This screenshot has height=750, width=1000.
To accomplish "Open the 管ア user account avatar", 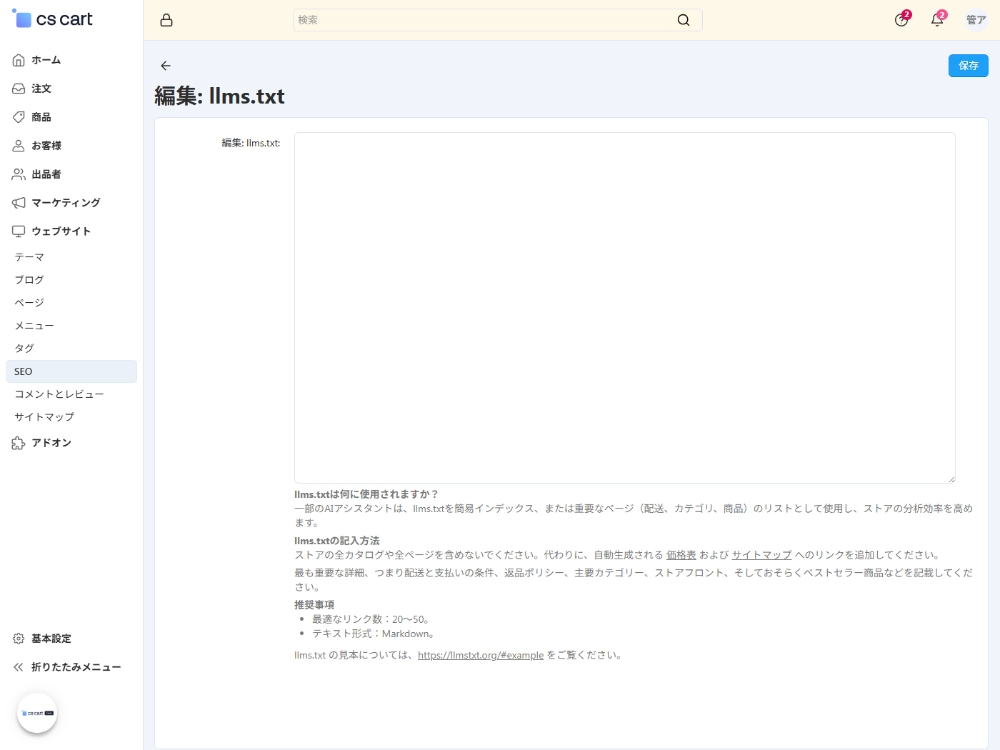I will click(976, 20).
